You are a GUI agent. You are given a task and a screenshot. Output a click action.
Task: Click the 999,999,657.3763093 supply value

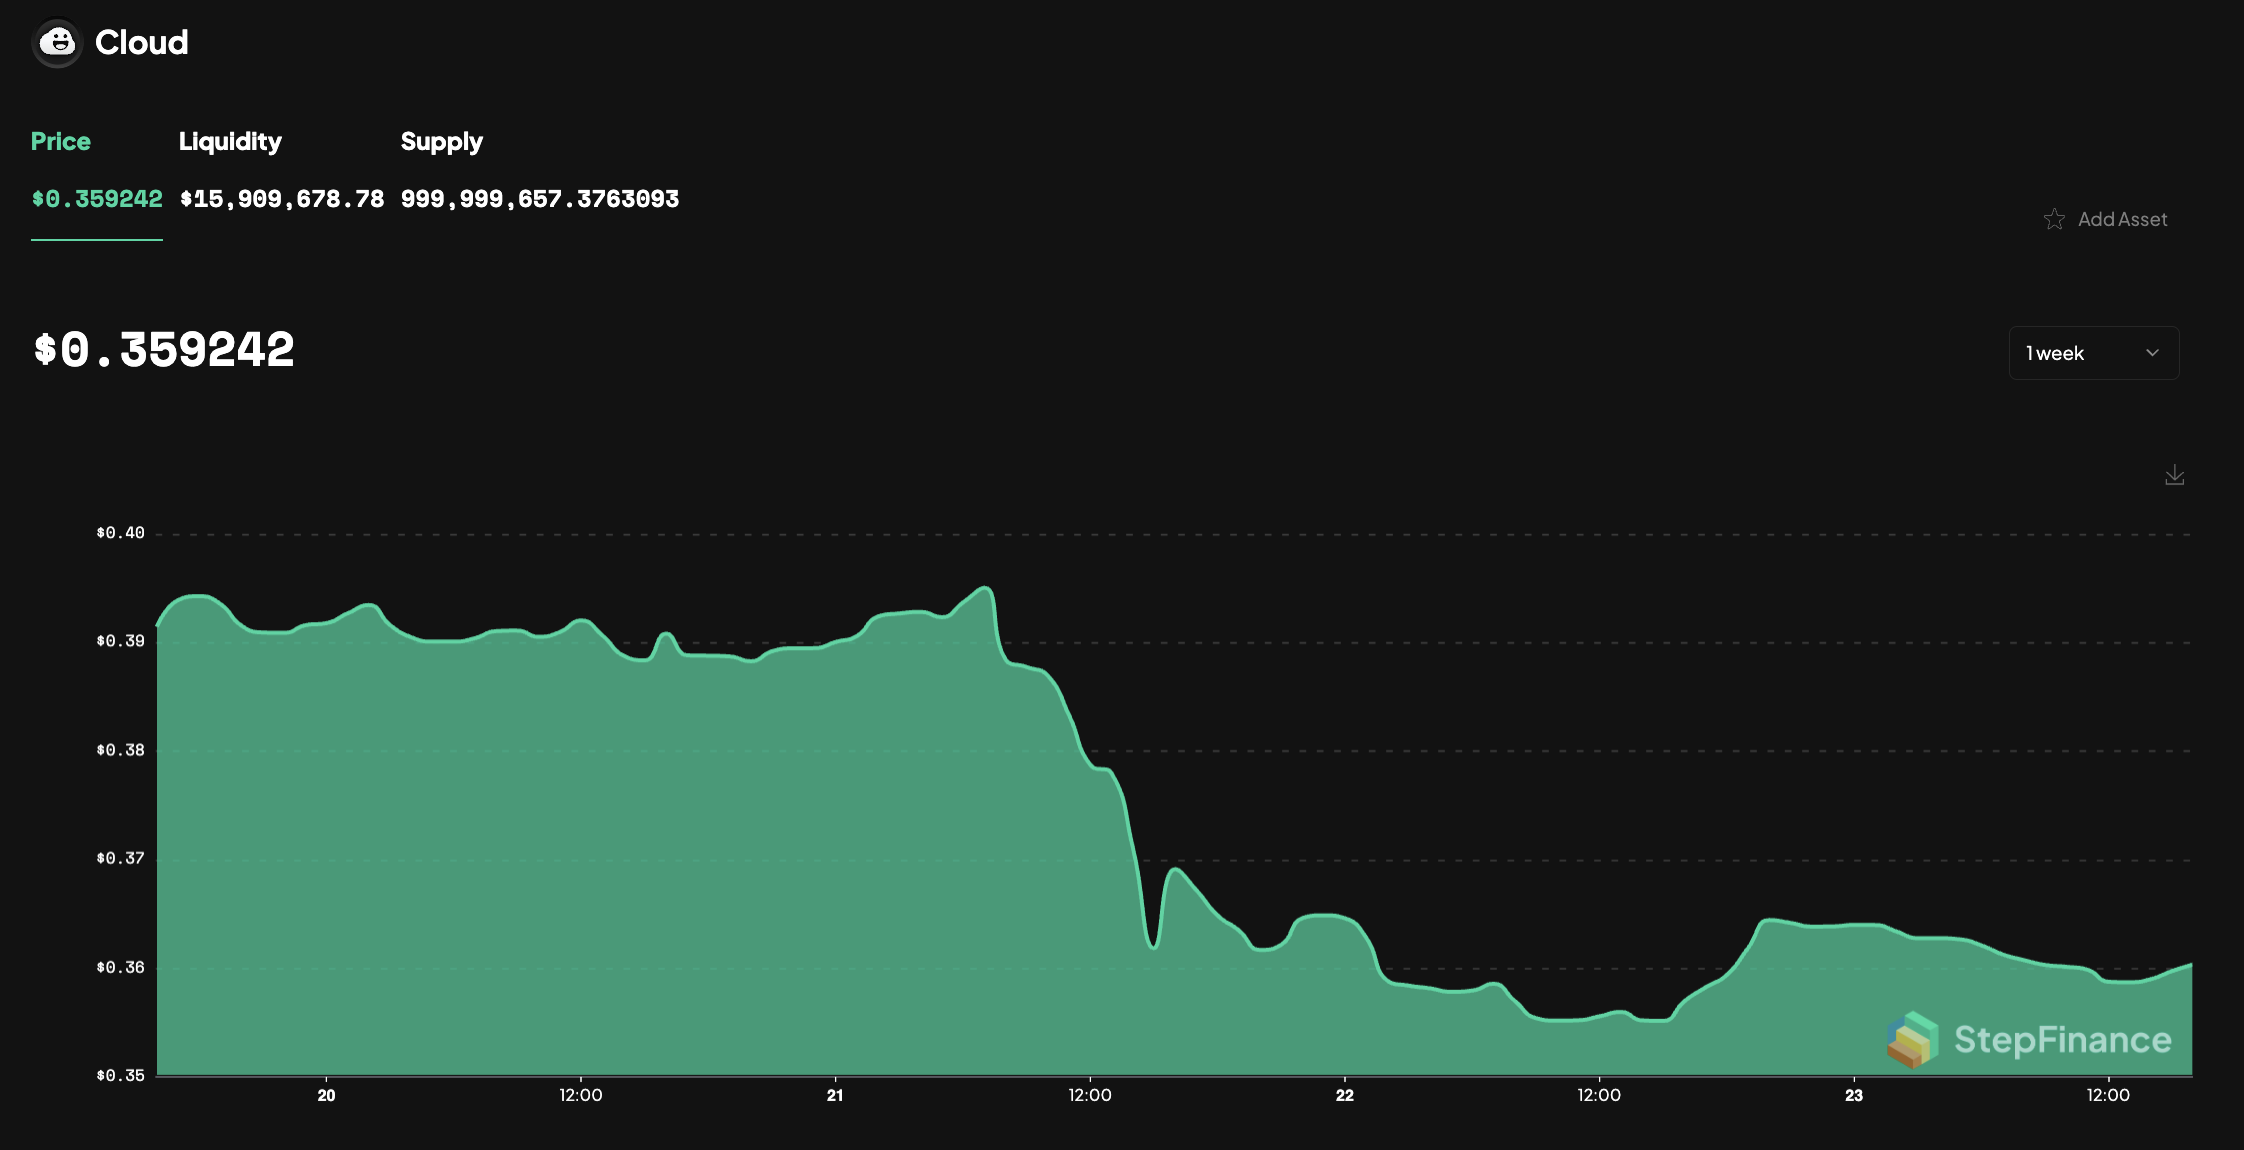pyautogui.click(x=539, y=199)
